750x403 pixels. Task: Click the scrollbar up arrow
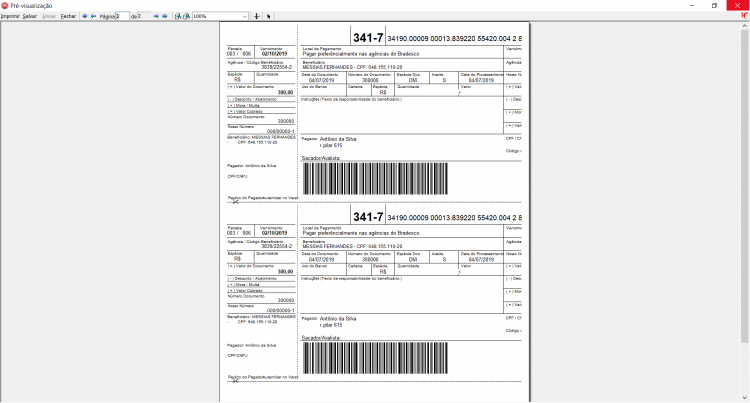pos(744,26)
